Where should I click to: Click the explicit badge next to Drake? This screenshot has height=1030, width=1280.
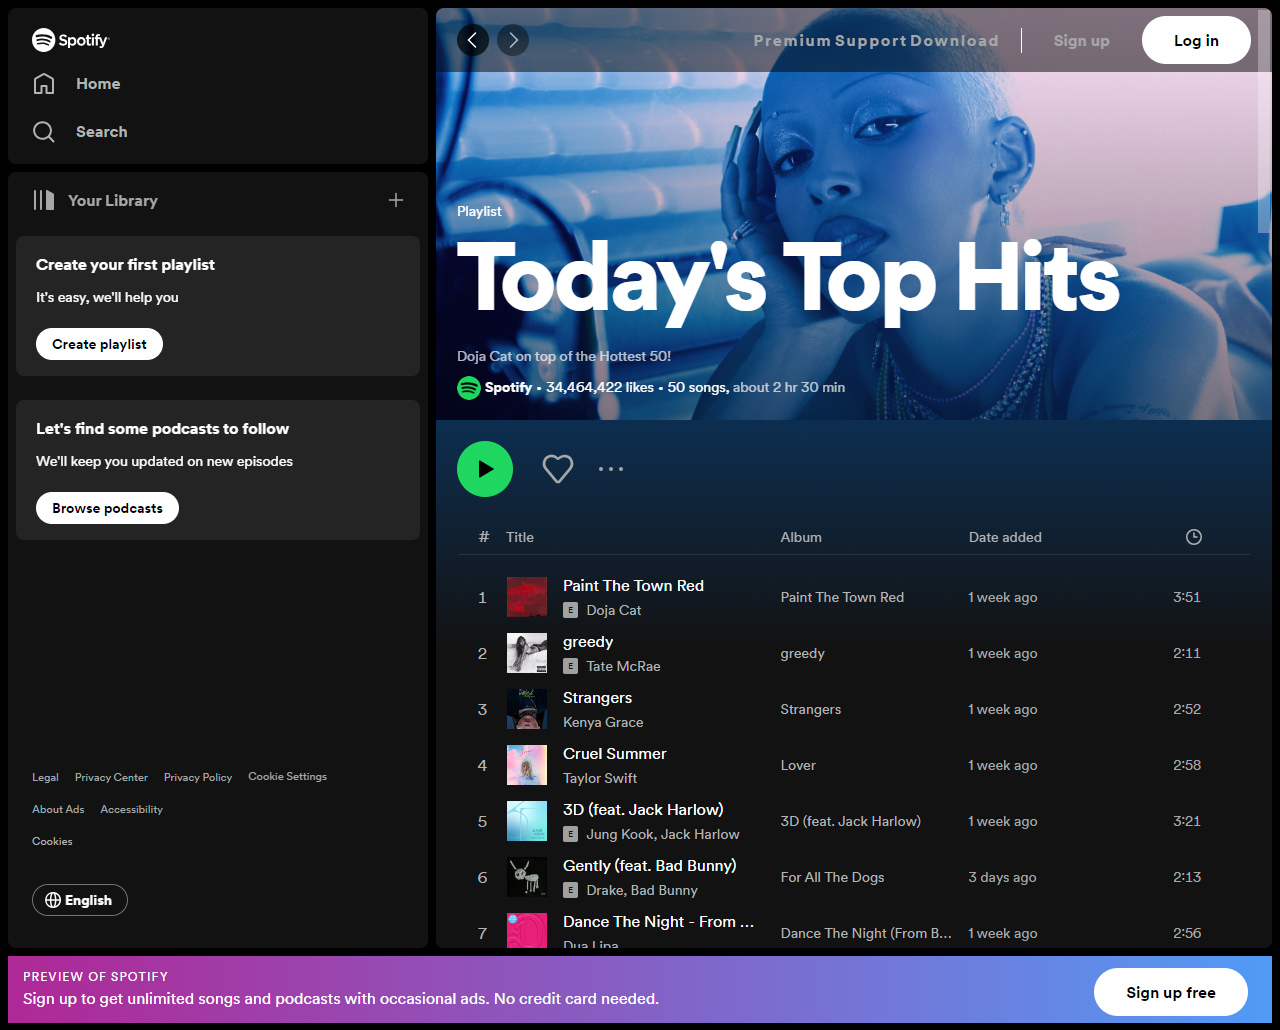[x=571, y=890]
